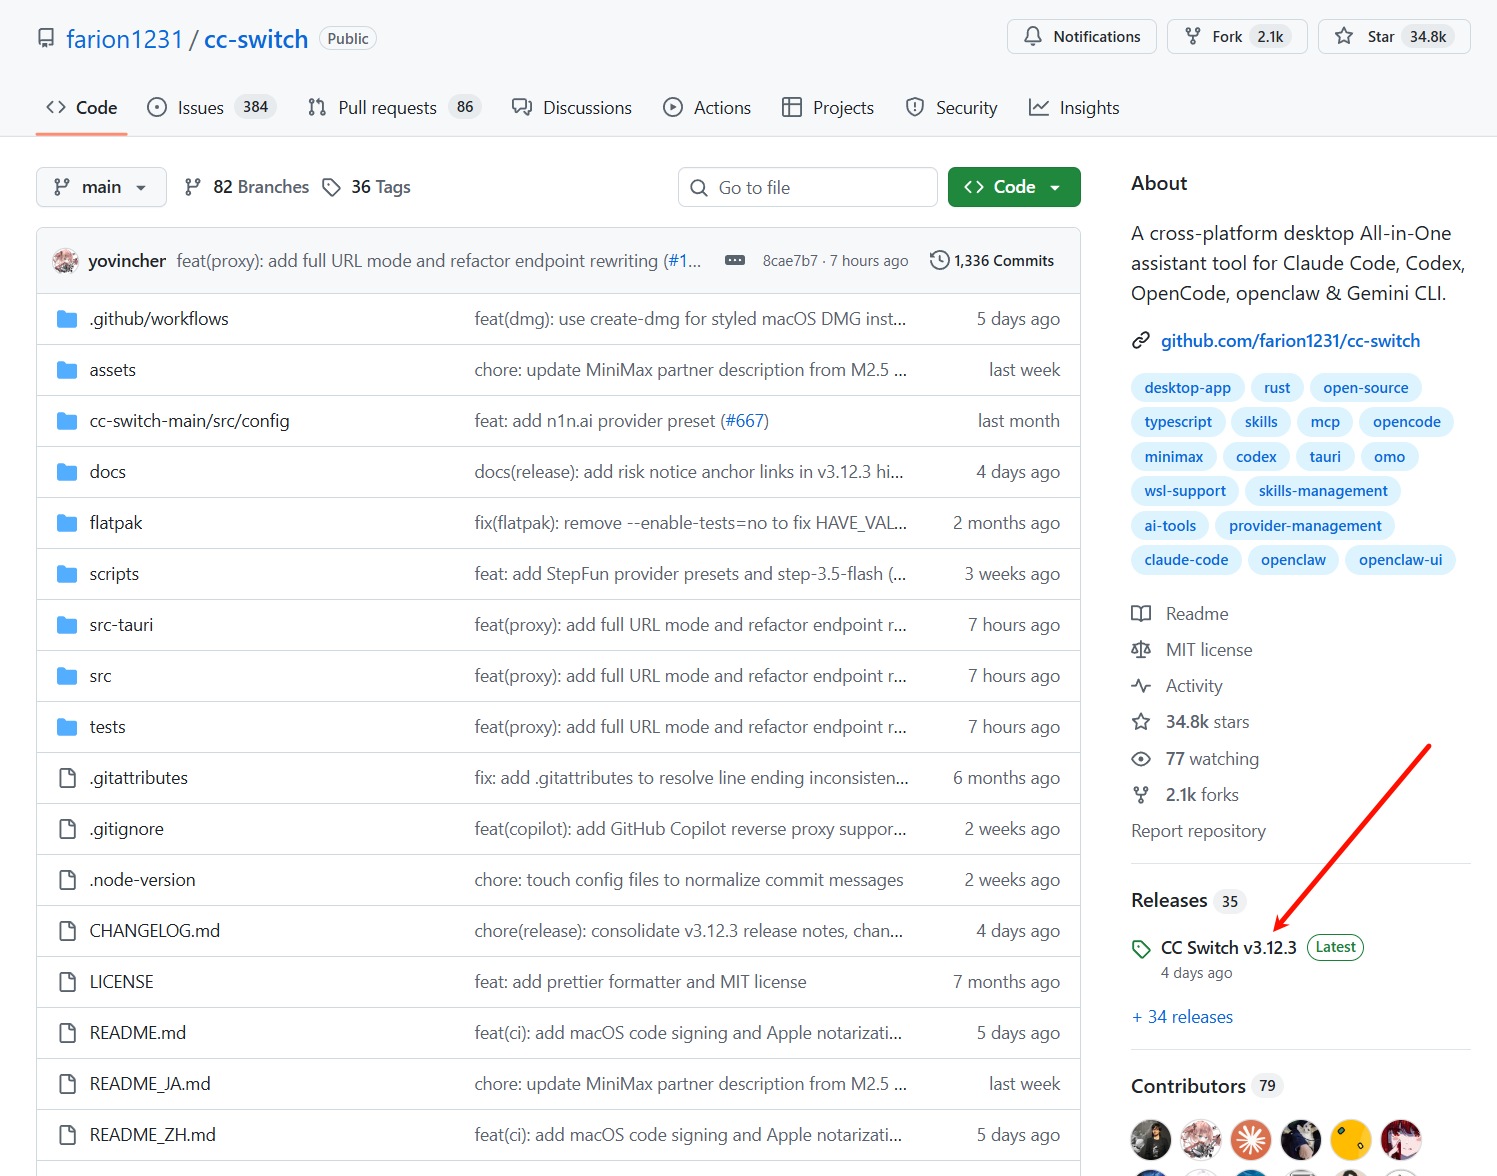Open pull request #667 link
Image resolution: width=1497 pixels, height=1176 pixels.
pos(744,421)
